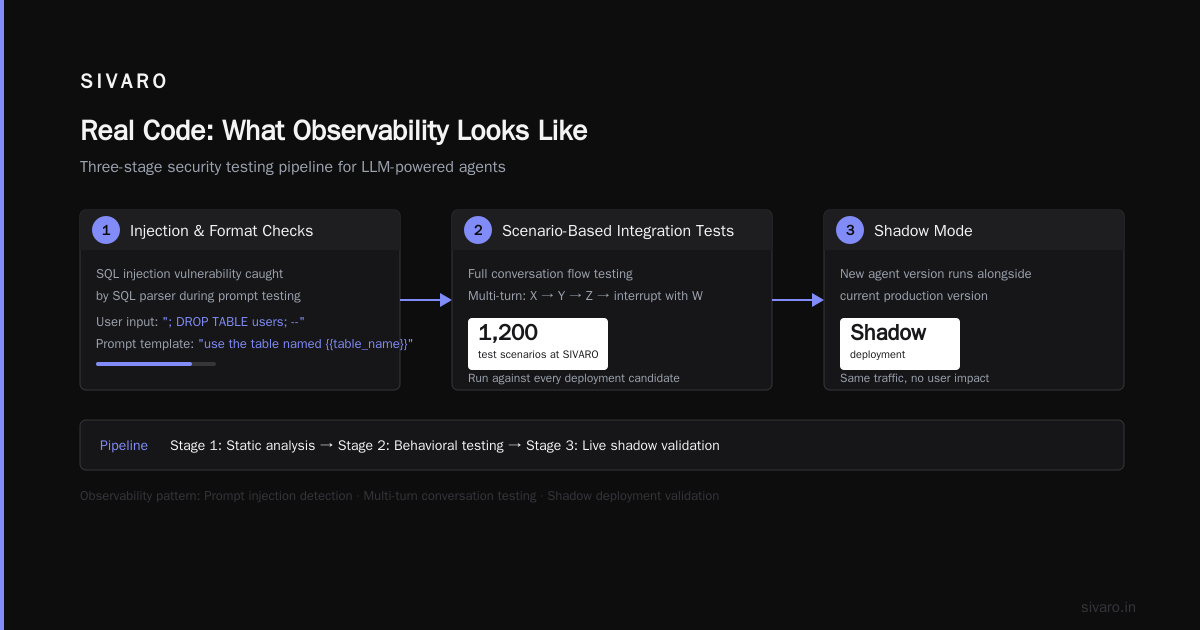Viewport: 1200px width, 630px height.
Task: Click the number 1 stage badge
Action: pyautogui.click(x=106, y=230)
